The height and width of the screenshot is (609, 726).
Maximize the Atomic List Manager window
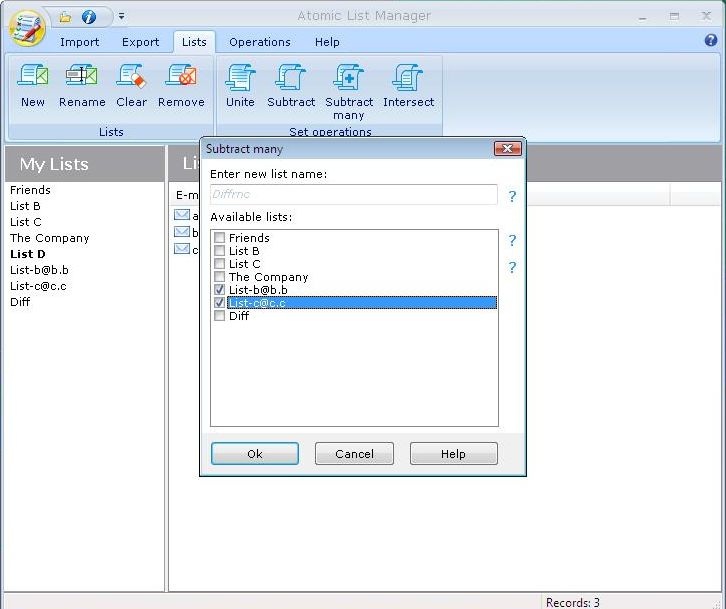tap(674, 17)
